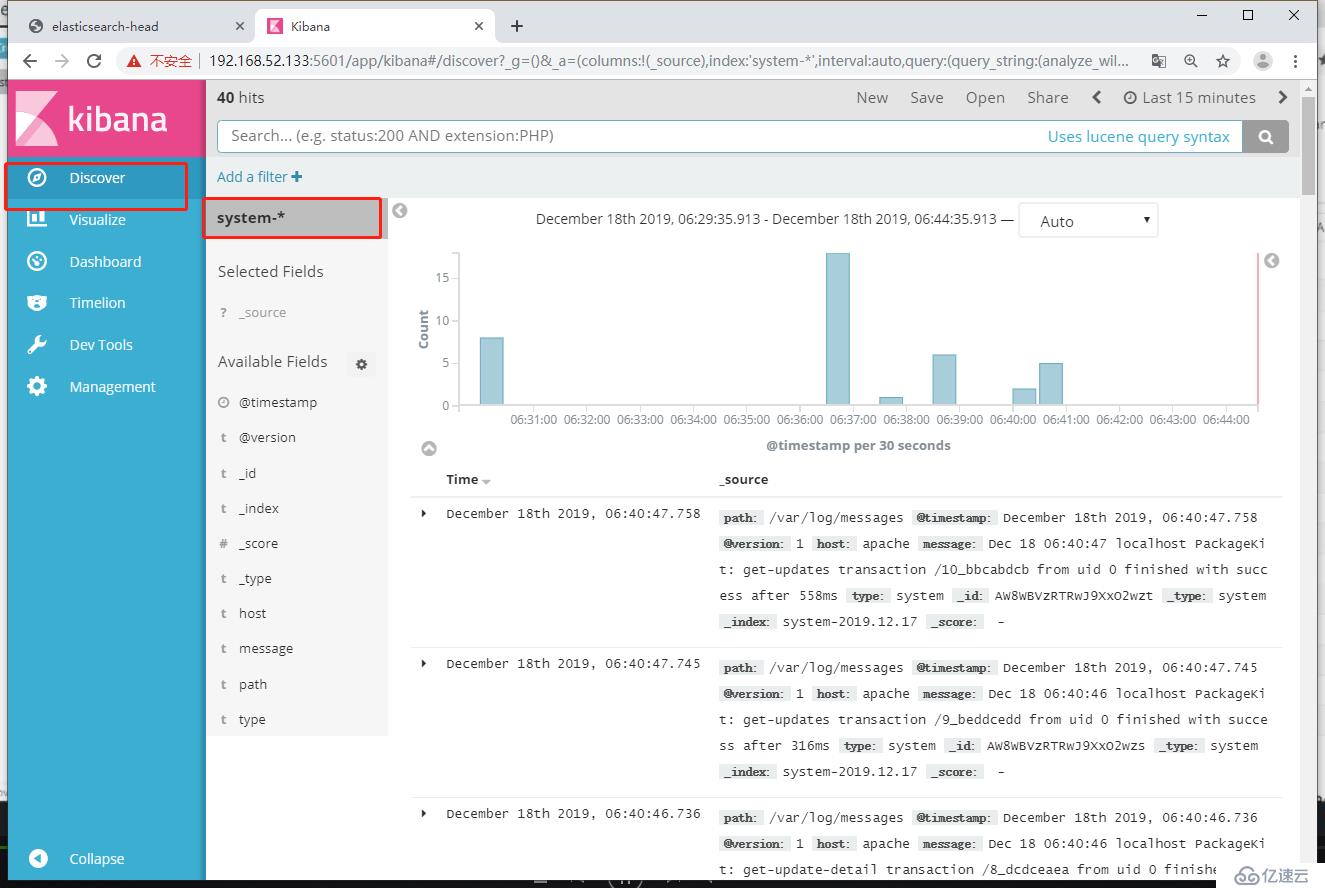Expand the 06:40:46.736 log row
1325x888 pixels.
pyautogui.click(x=424, y=814)
